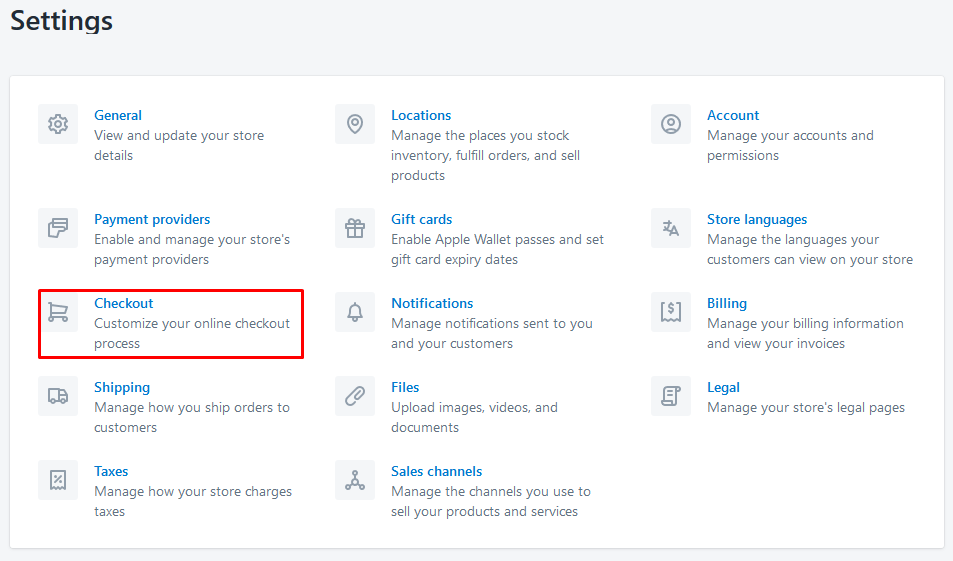Image resolution: width=953 pixels, height=561 pixels.
Task: Click 'Manage how you ship orders' description
Action: (x=192, y=417)
